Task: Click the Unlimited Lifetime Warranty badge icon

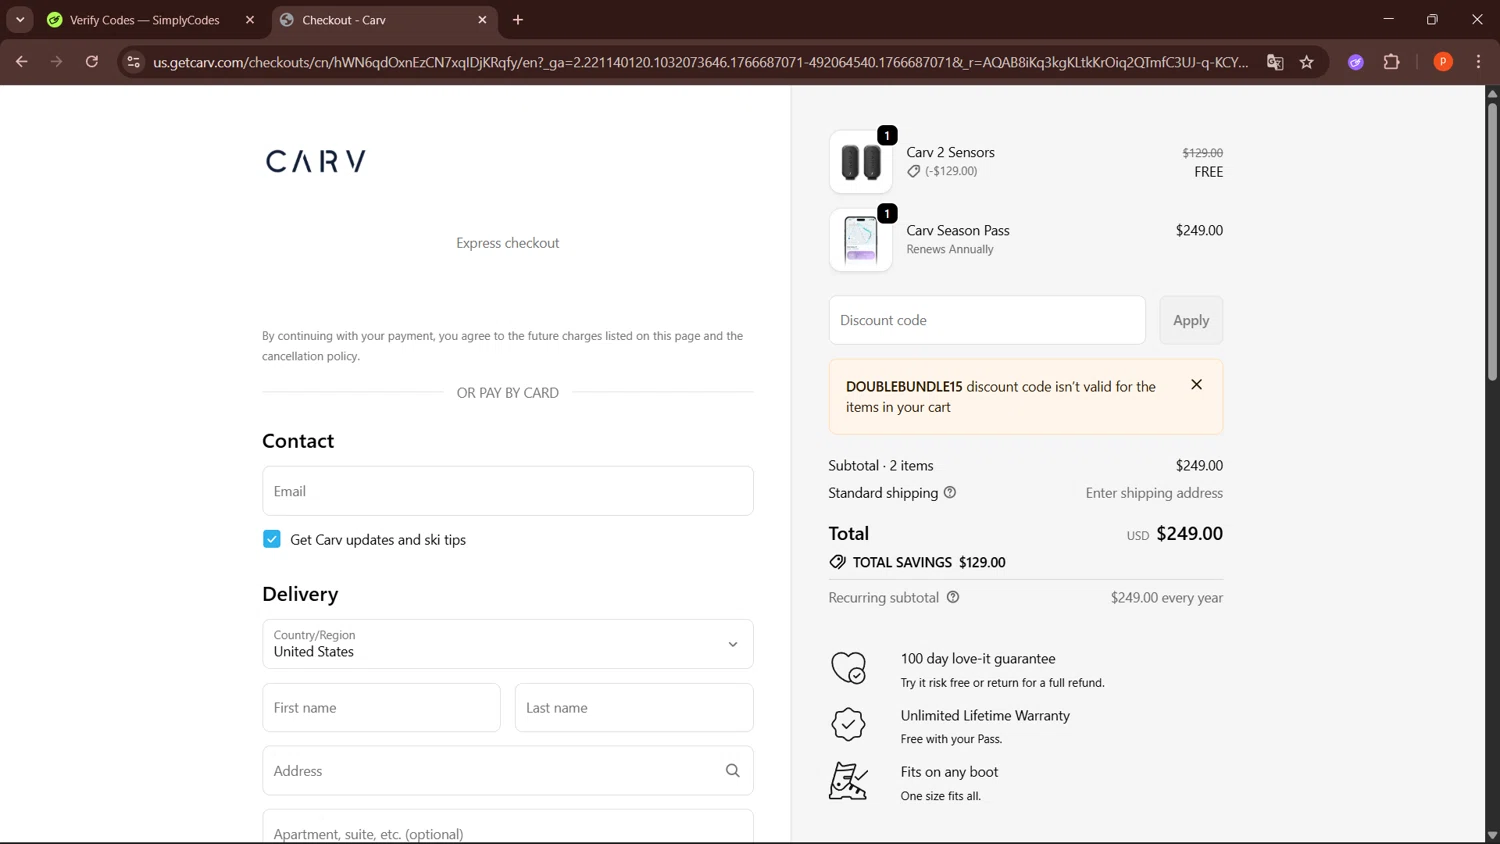Action: tap(848, 724)
